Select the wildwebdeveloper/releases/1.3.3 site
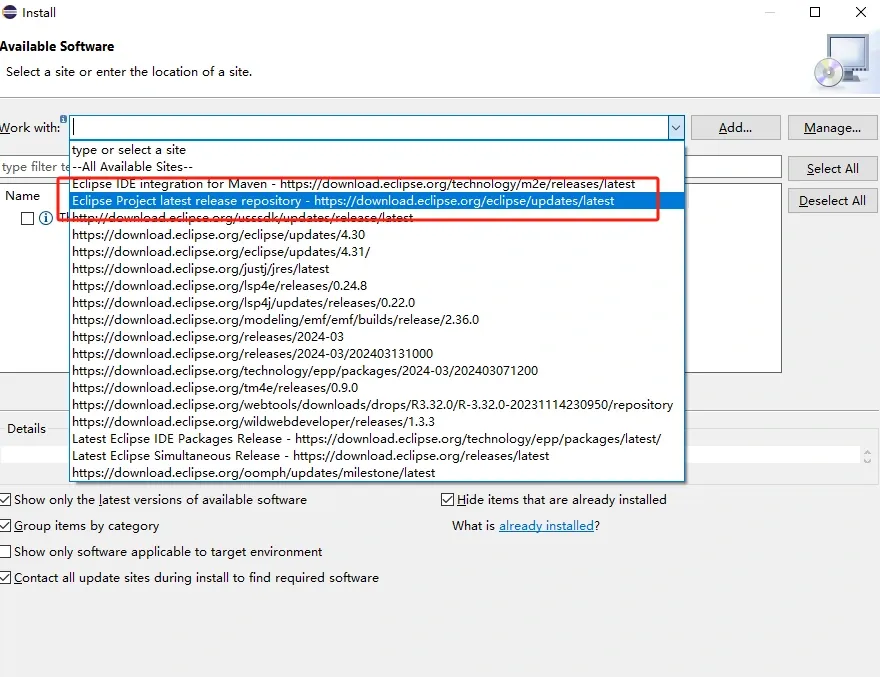880x677 pixels. point(377,422)
